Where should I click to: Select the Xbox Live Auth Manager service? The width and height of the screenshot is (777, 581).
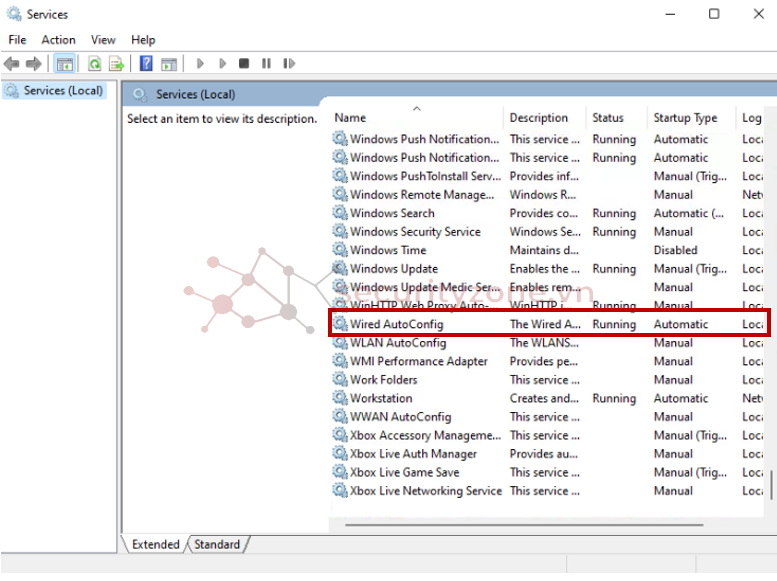click(x=549, y=454)
